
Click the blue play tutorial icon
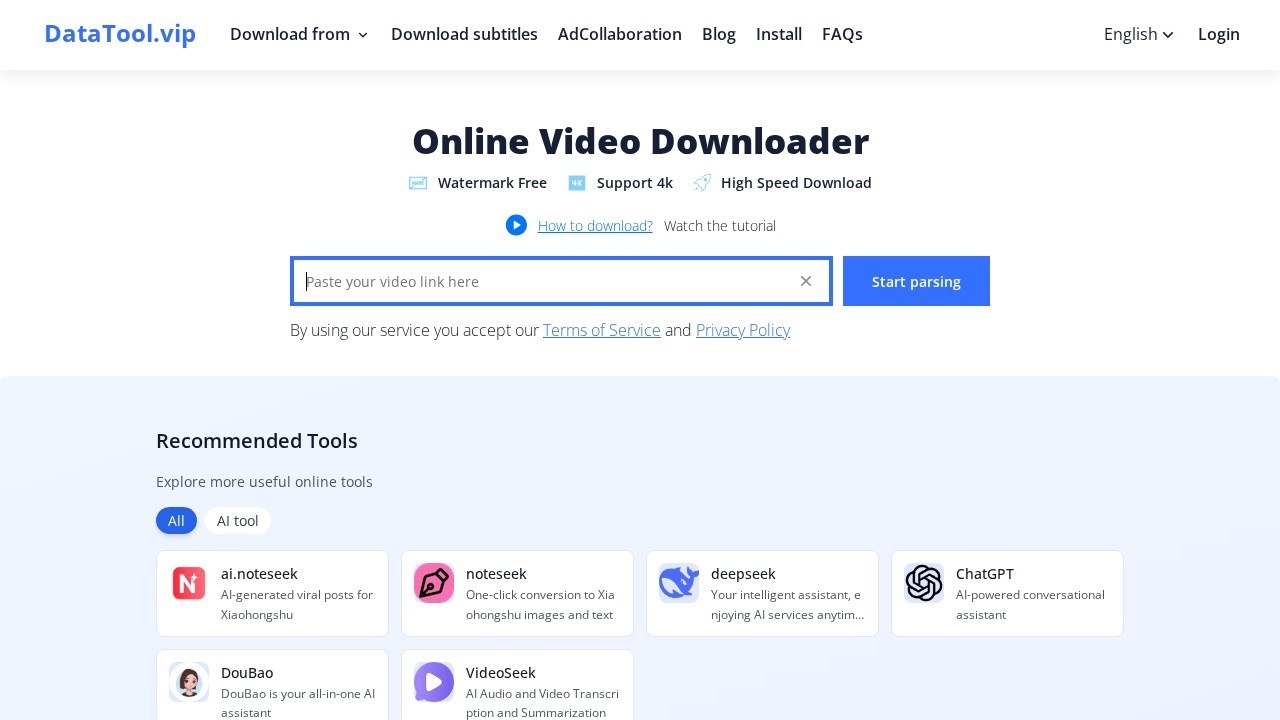(516, 225)
